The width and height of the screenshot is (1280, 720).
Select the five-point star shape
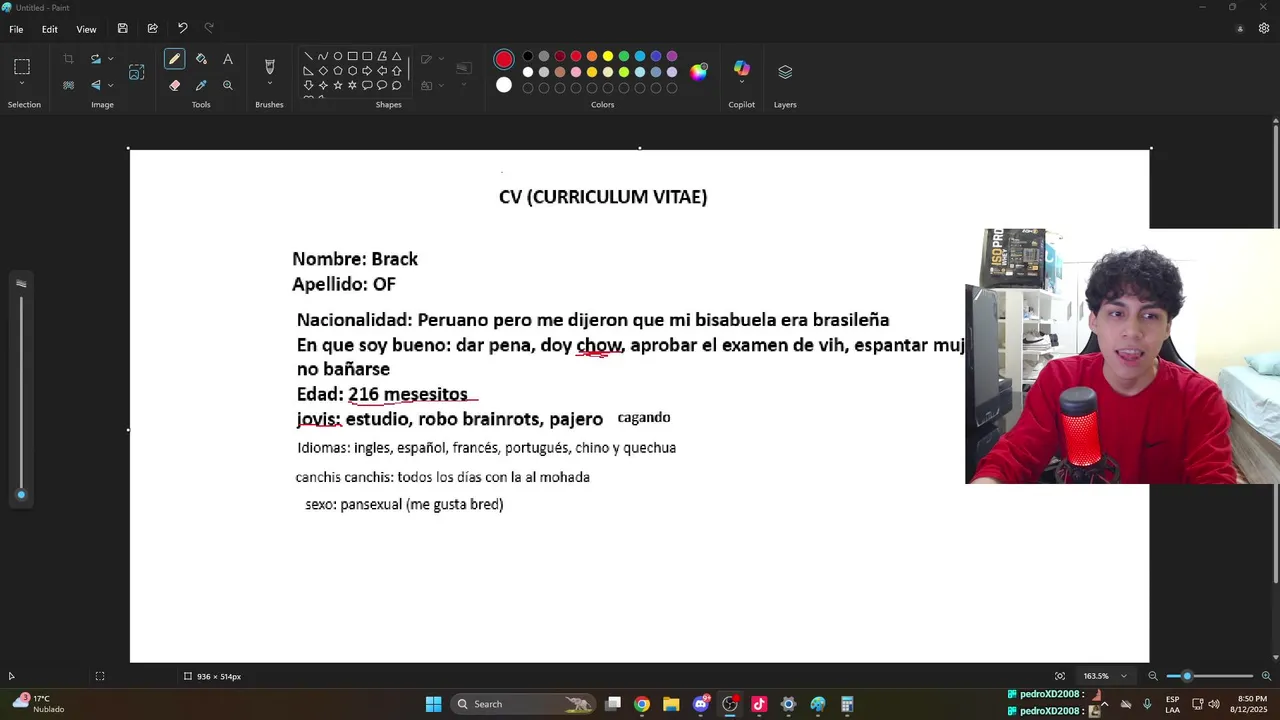tap(338, 85)
